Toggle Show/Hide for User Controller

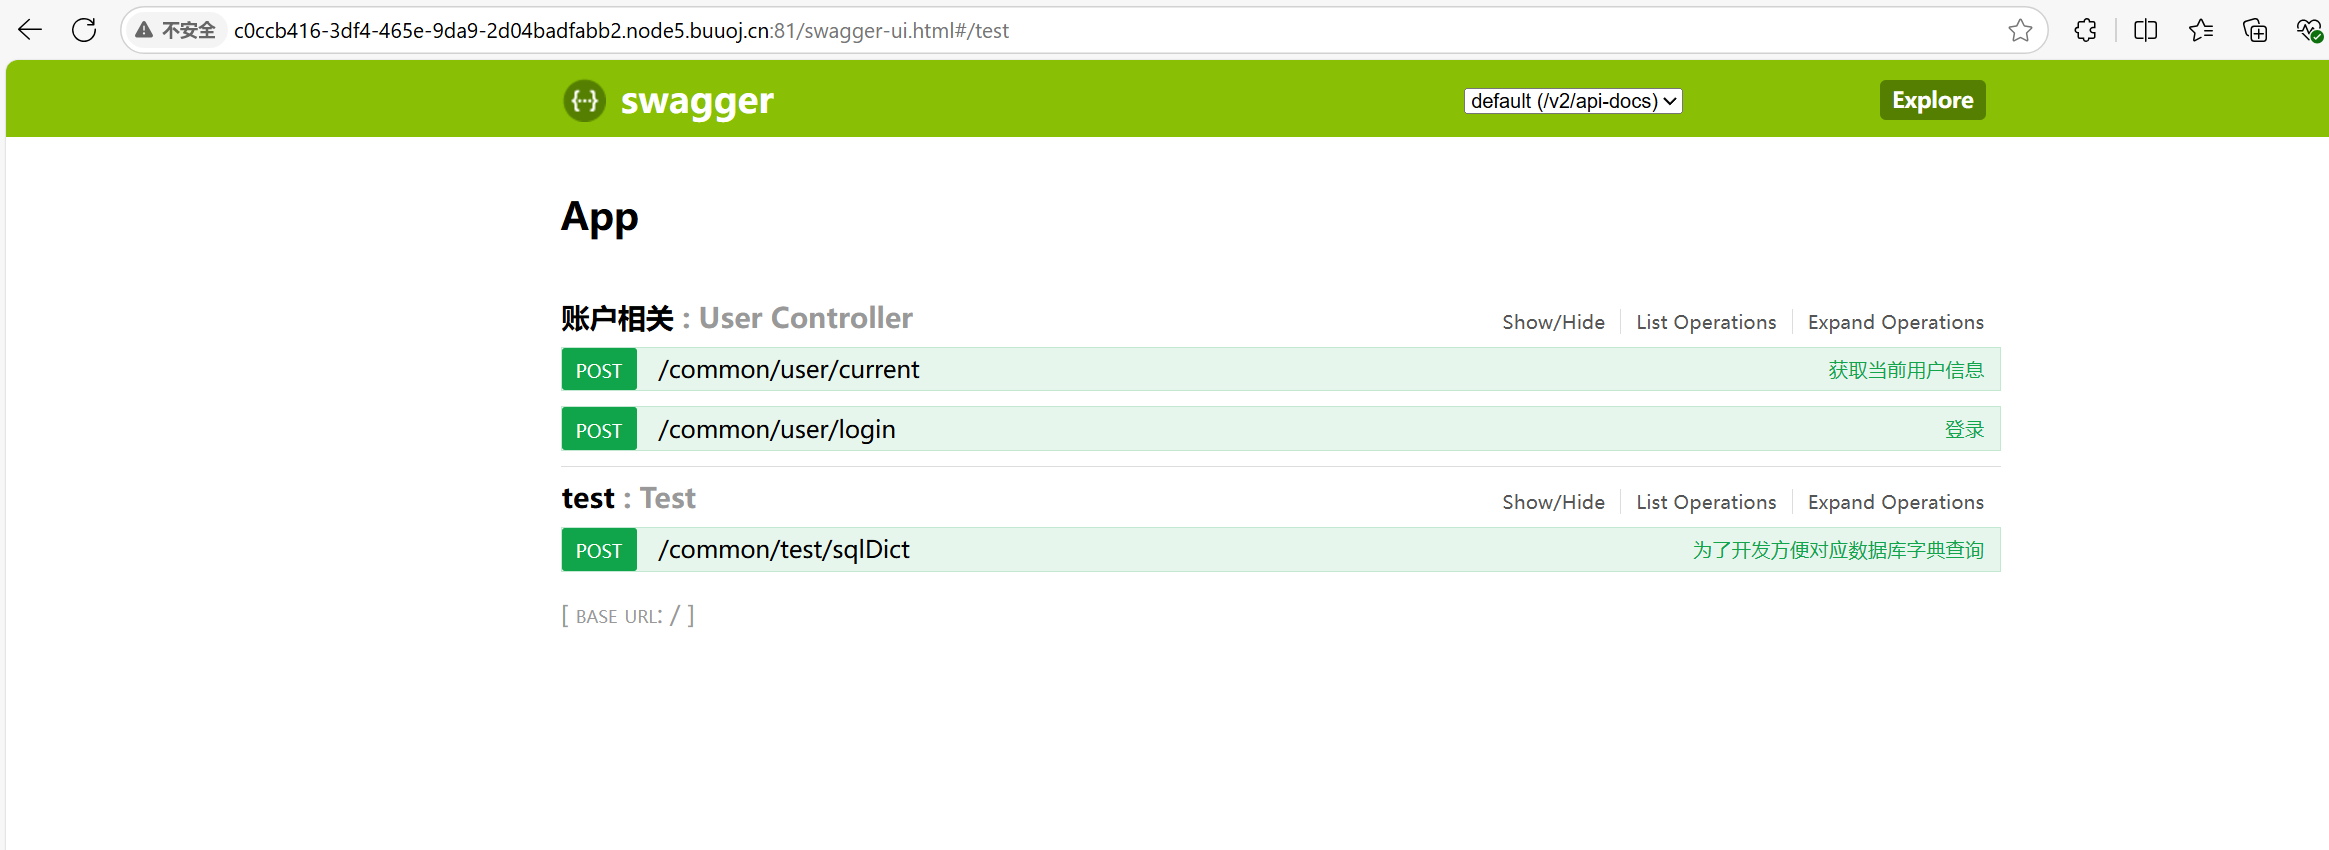[1553, 322]
